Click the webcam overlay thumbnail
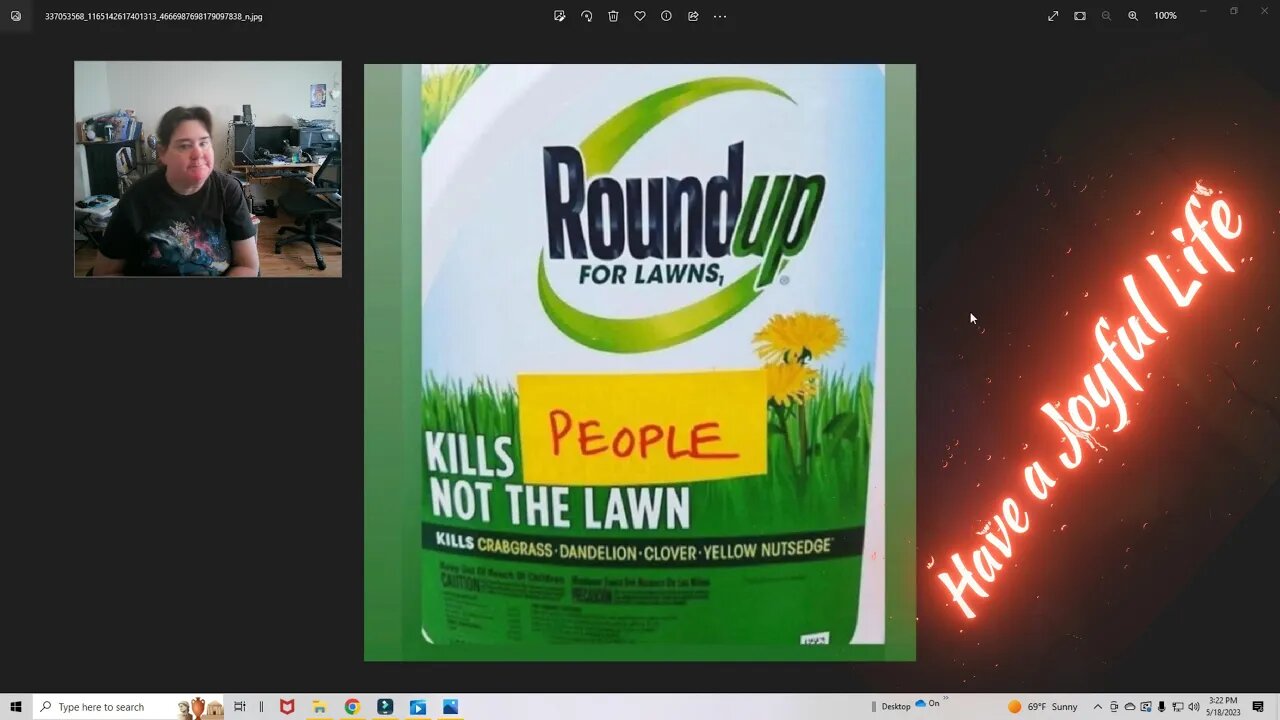 click(208, 169)
